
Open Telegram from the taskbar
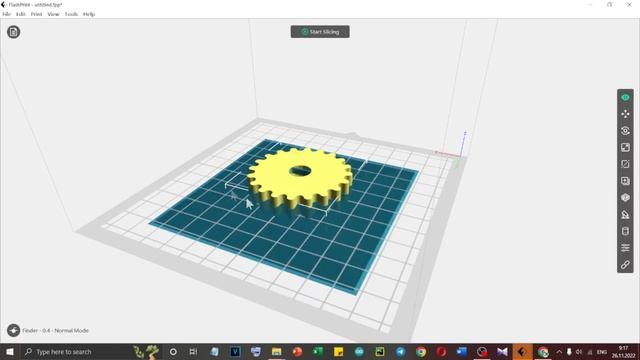click(x=400, y=352)
